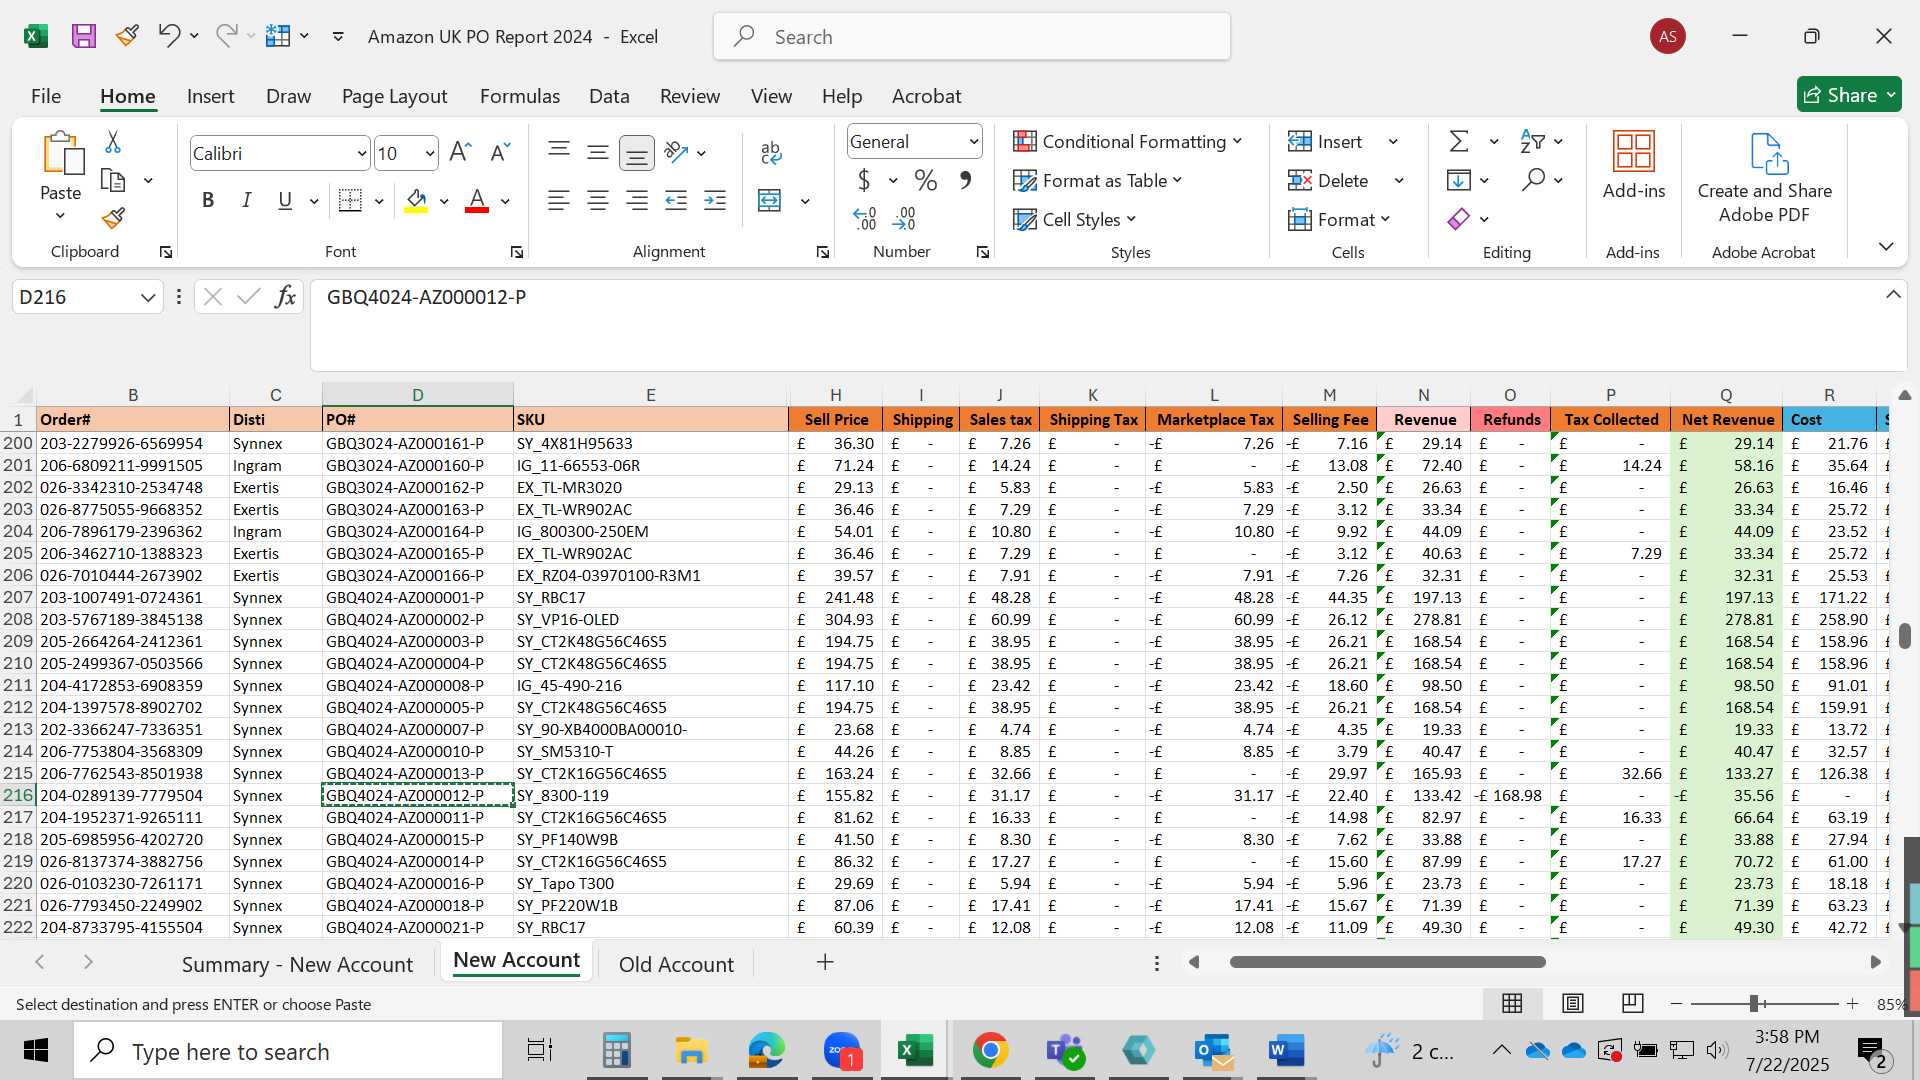Click the Sort and Filter icon
Image resolution: width=1920 pixels, height=1080 pixels.
coord(1532,141)
